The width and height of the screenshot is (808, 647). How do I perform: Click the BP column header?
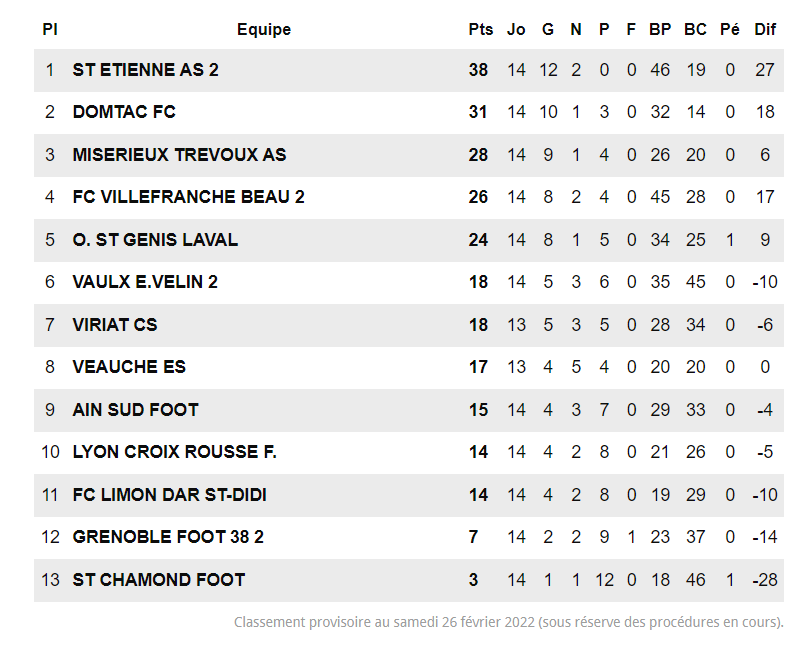(x=660, y=29)
